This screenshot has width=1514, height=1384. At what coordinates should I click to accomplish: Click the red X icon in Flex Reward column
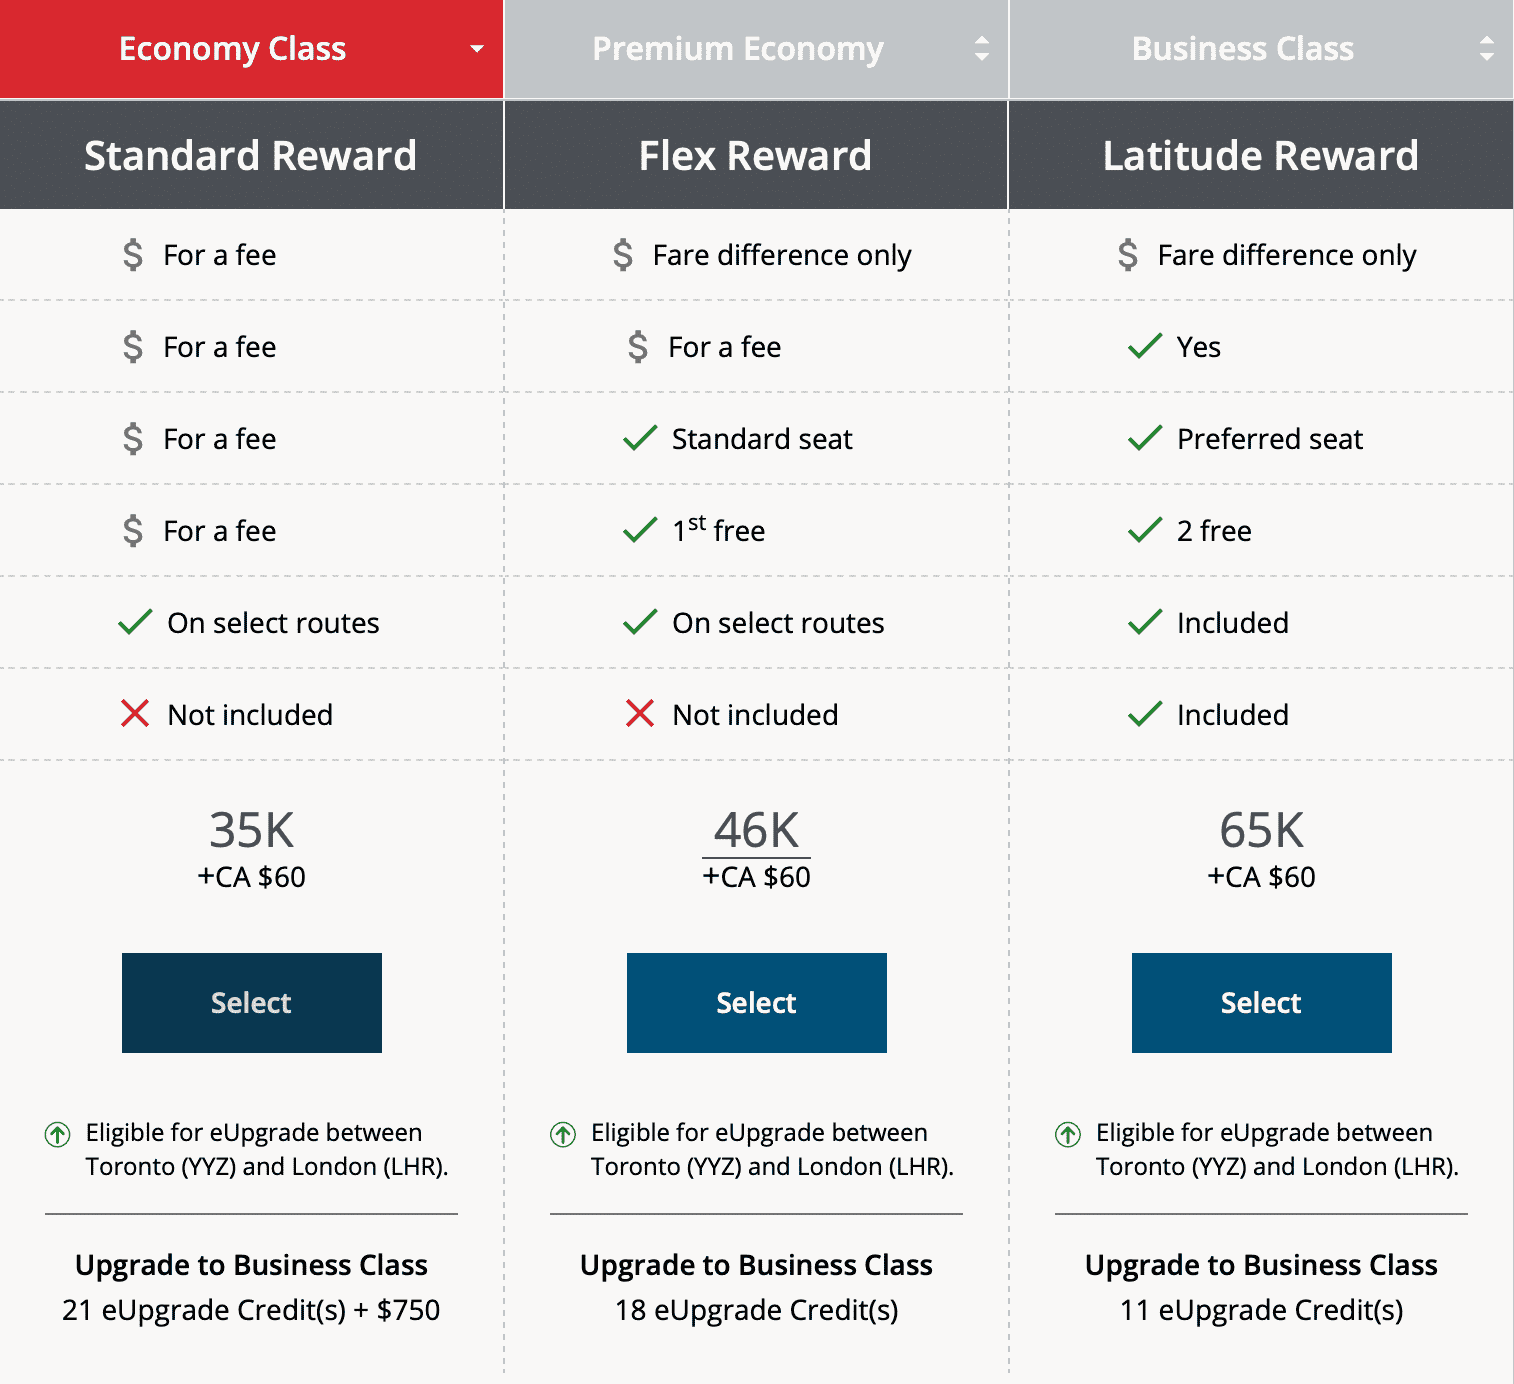tap(640, 714)
